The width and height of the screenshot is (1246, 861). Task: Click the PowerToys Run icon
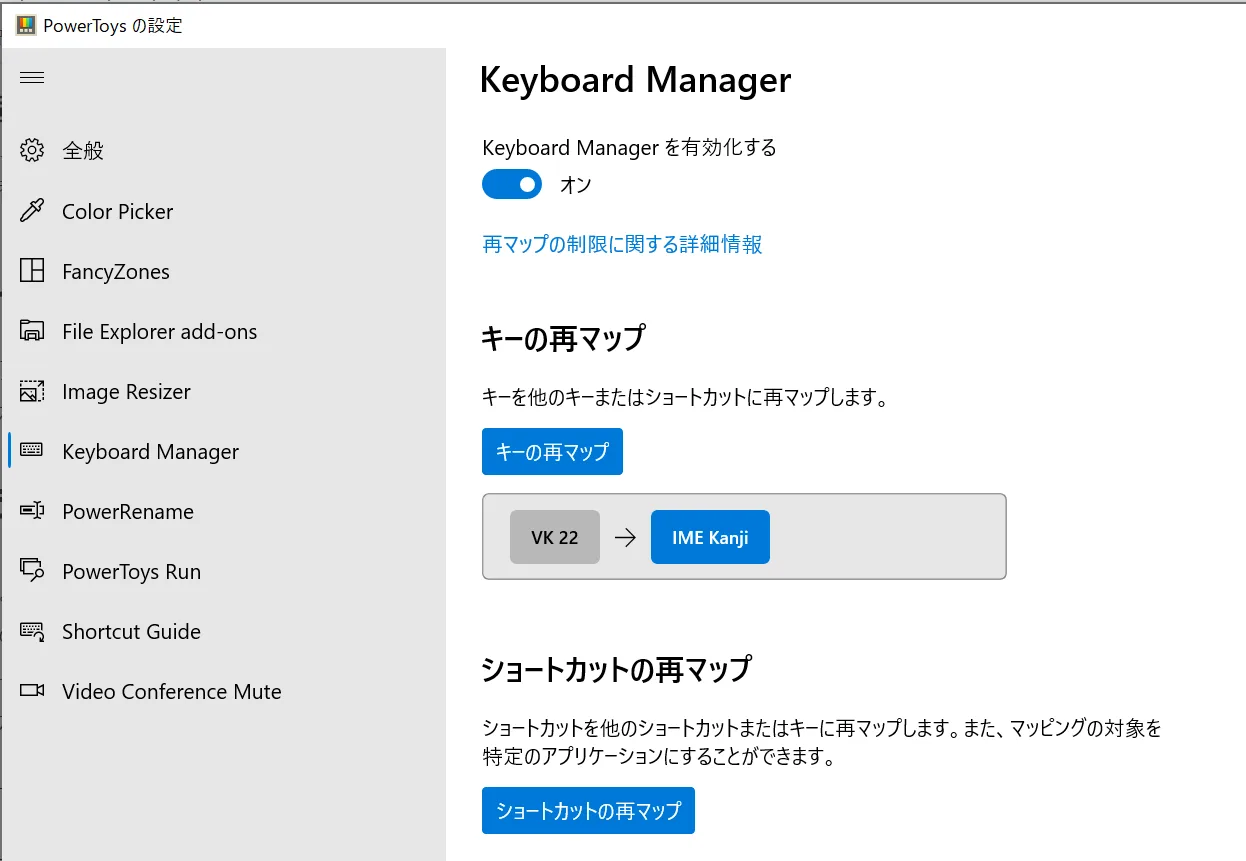(32, 571)
